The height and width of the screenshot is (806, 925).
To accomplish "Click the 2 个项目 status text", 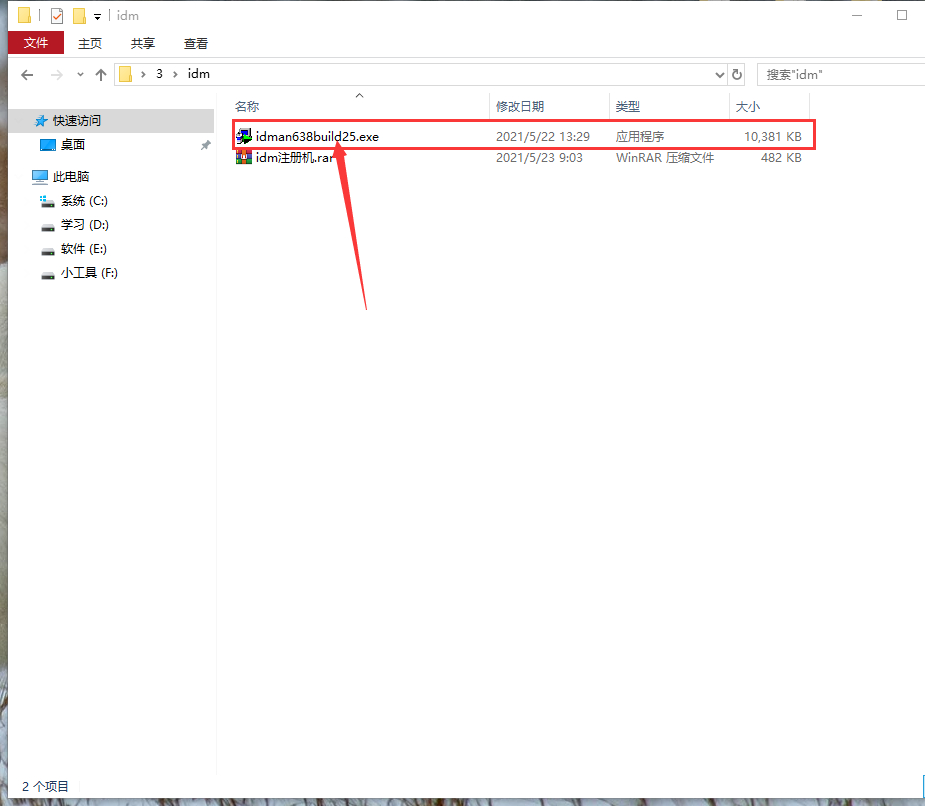I will pyautogui.click(x=45, y=787).
